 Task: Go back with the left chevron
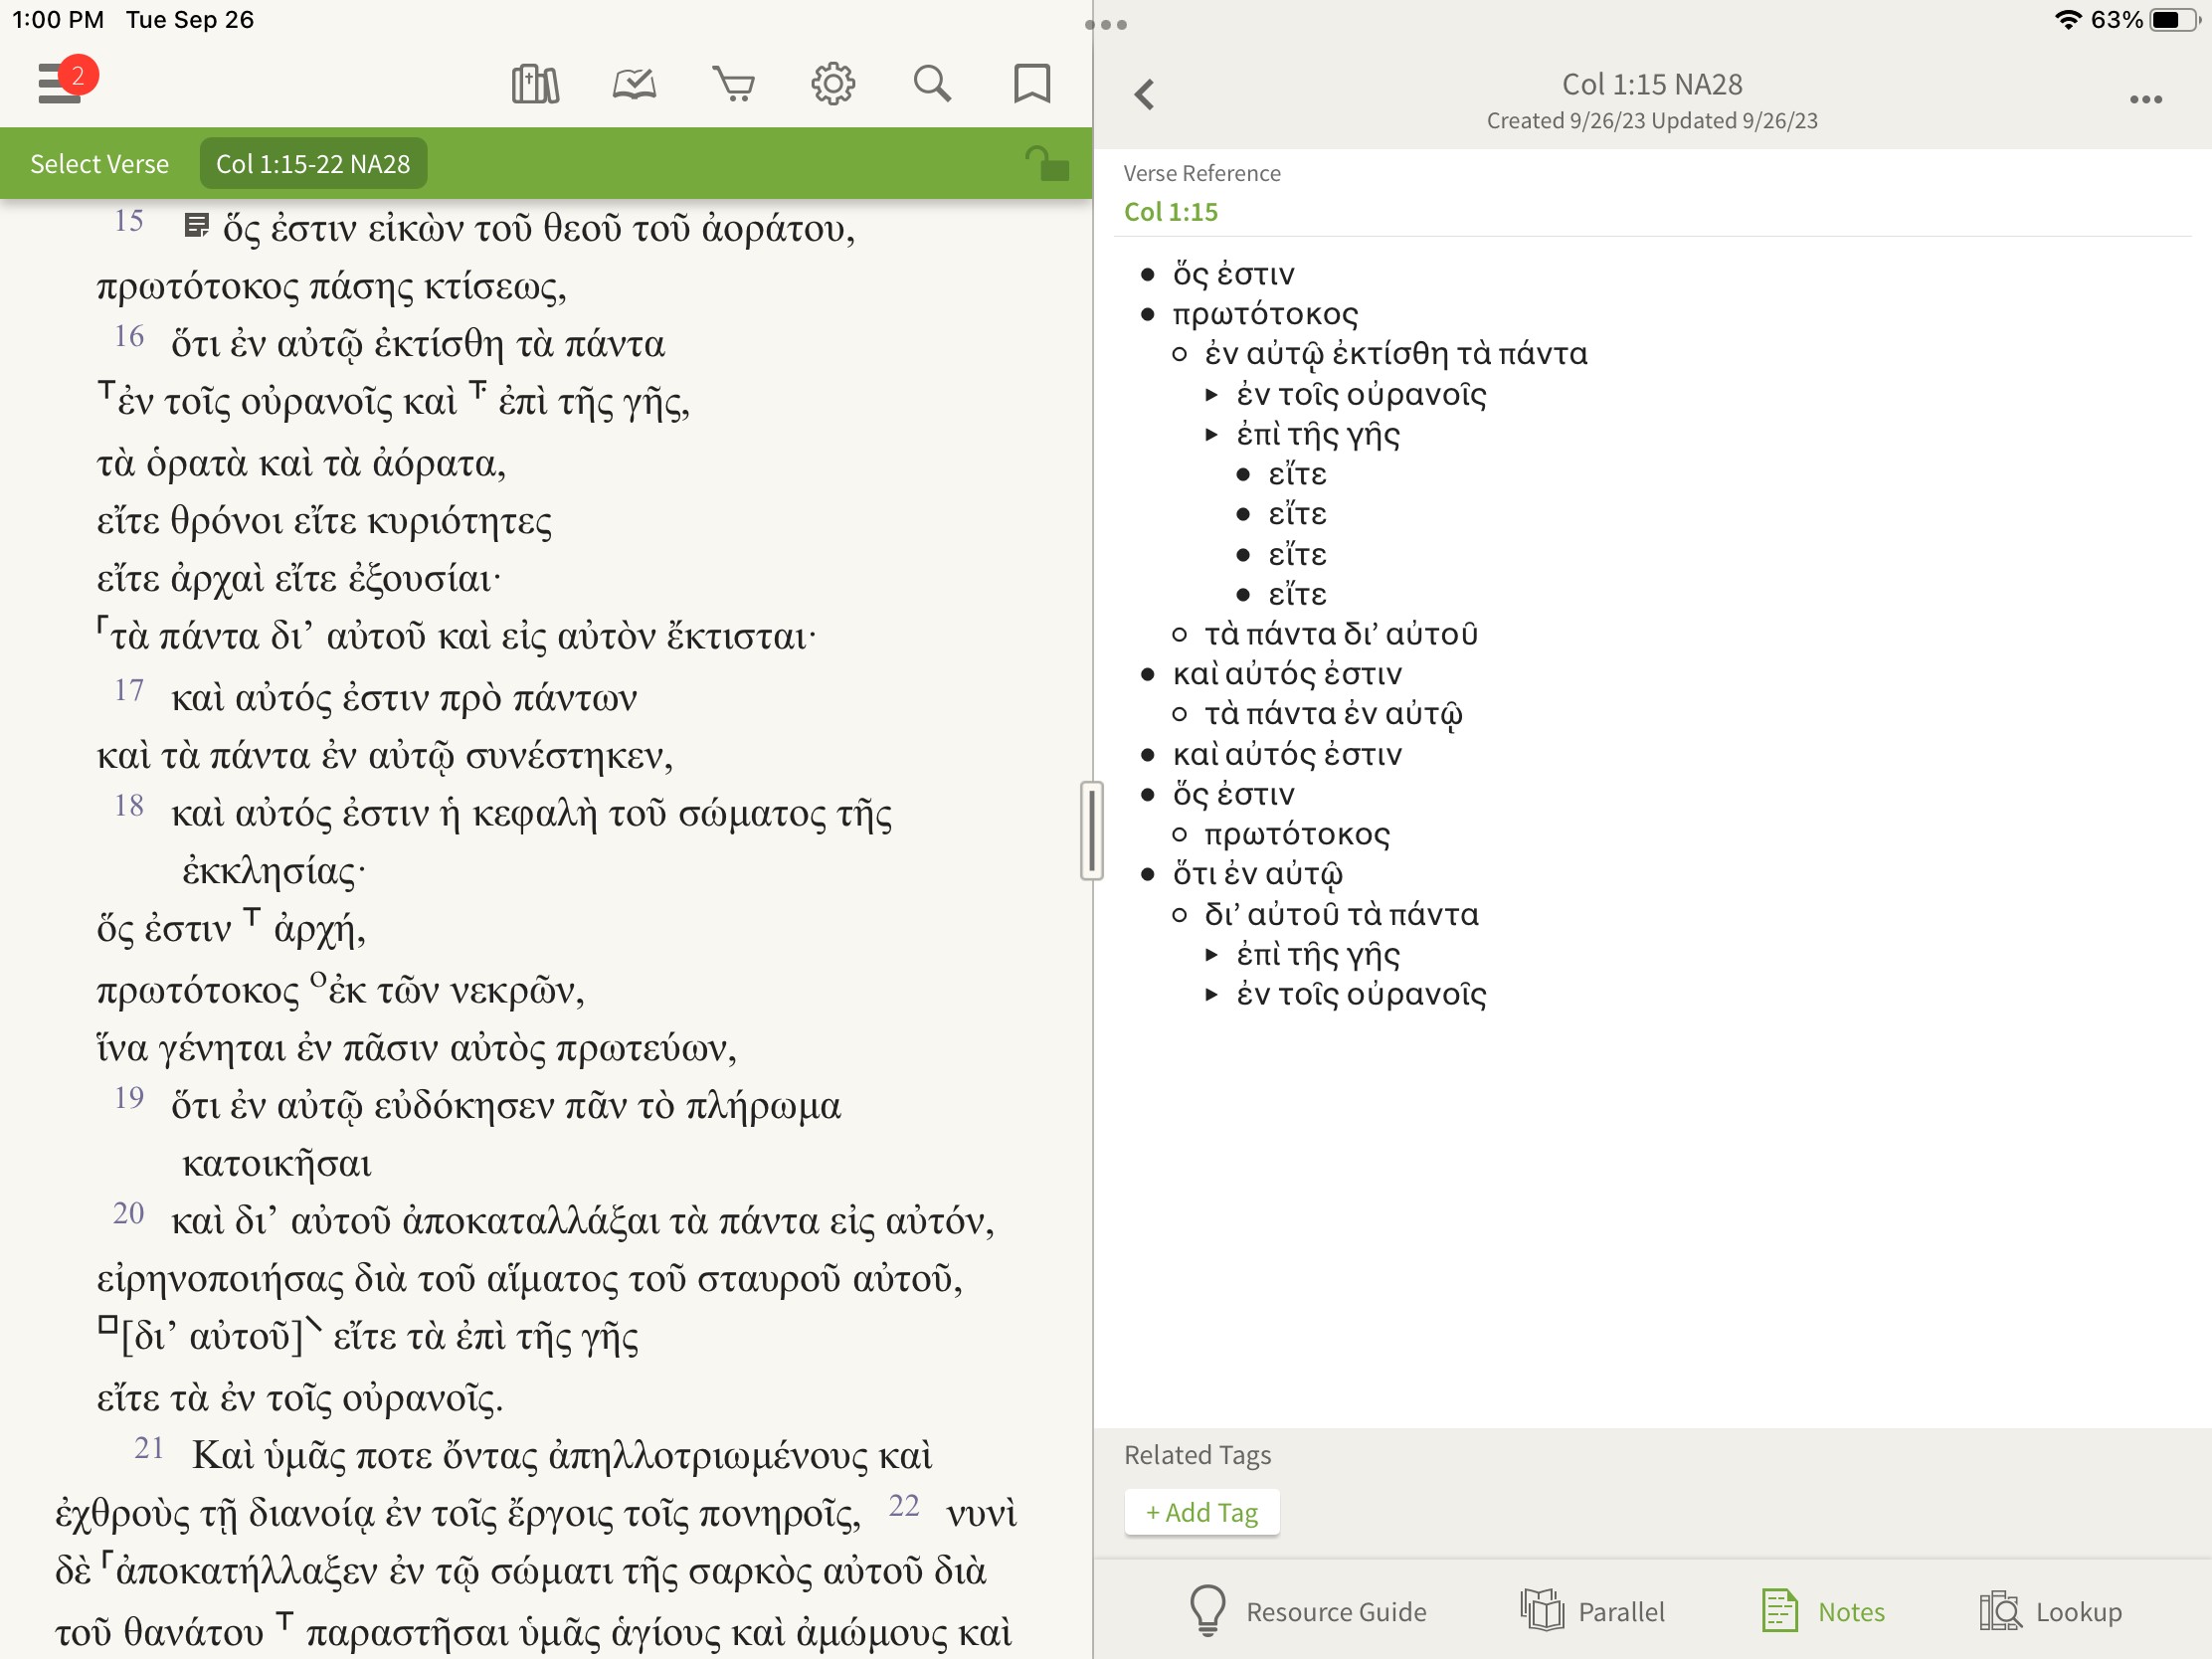pyautogui.click(x=1145, y=95)
